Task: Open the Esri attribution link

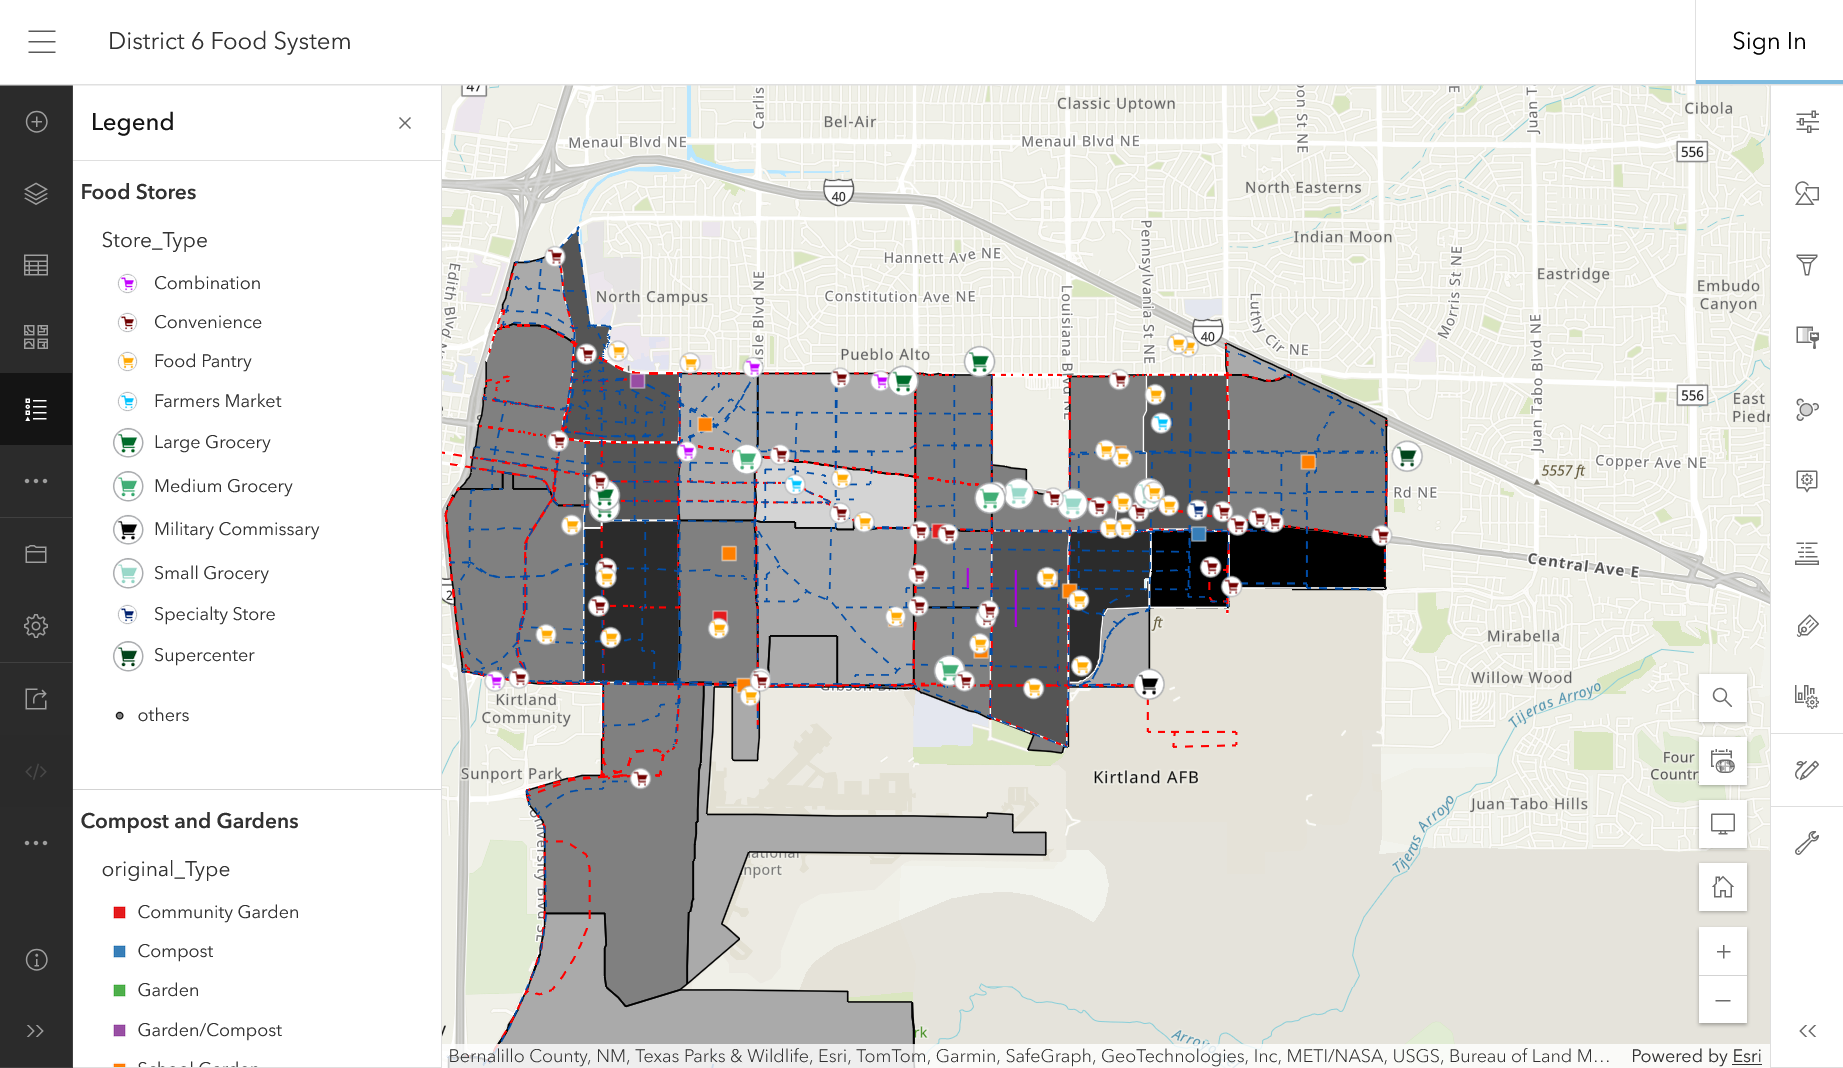Action: [1745, 1056]
